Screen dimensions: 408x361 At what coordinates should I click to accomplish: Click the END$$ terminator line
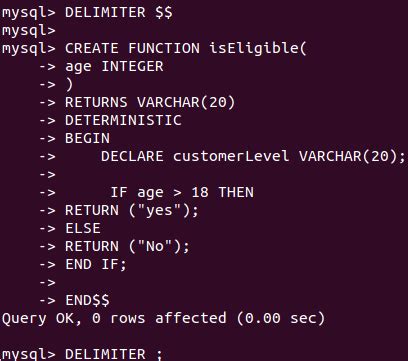87,300
